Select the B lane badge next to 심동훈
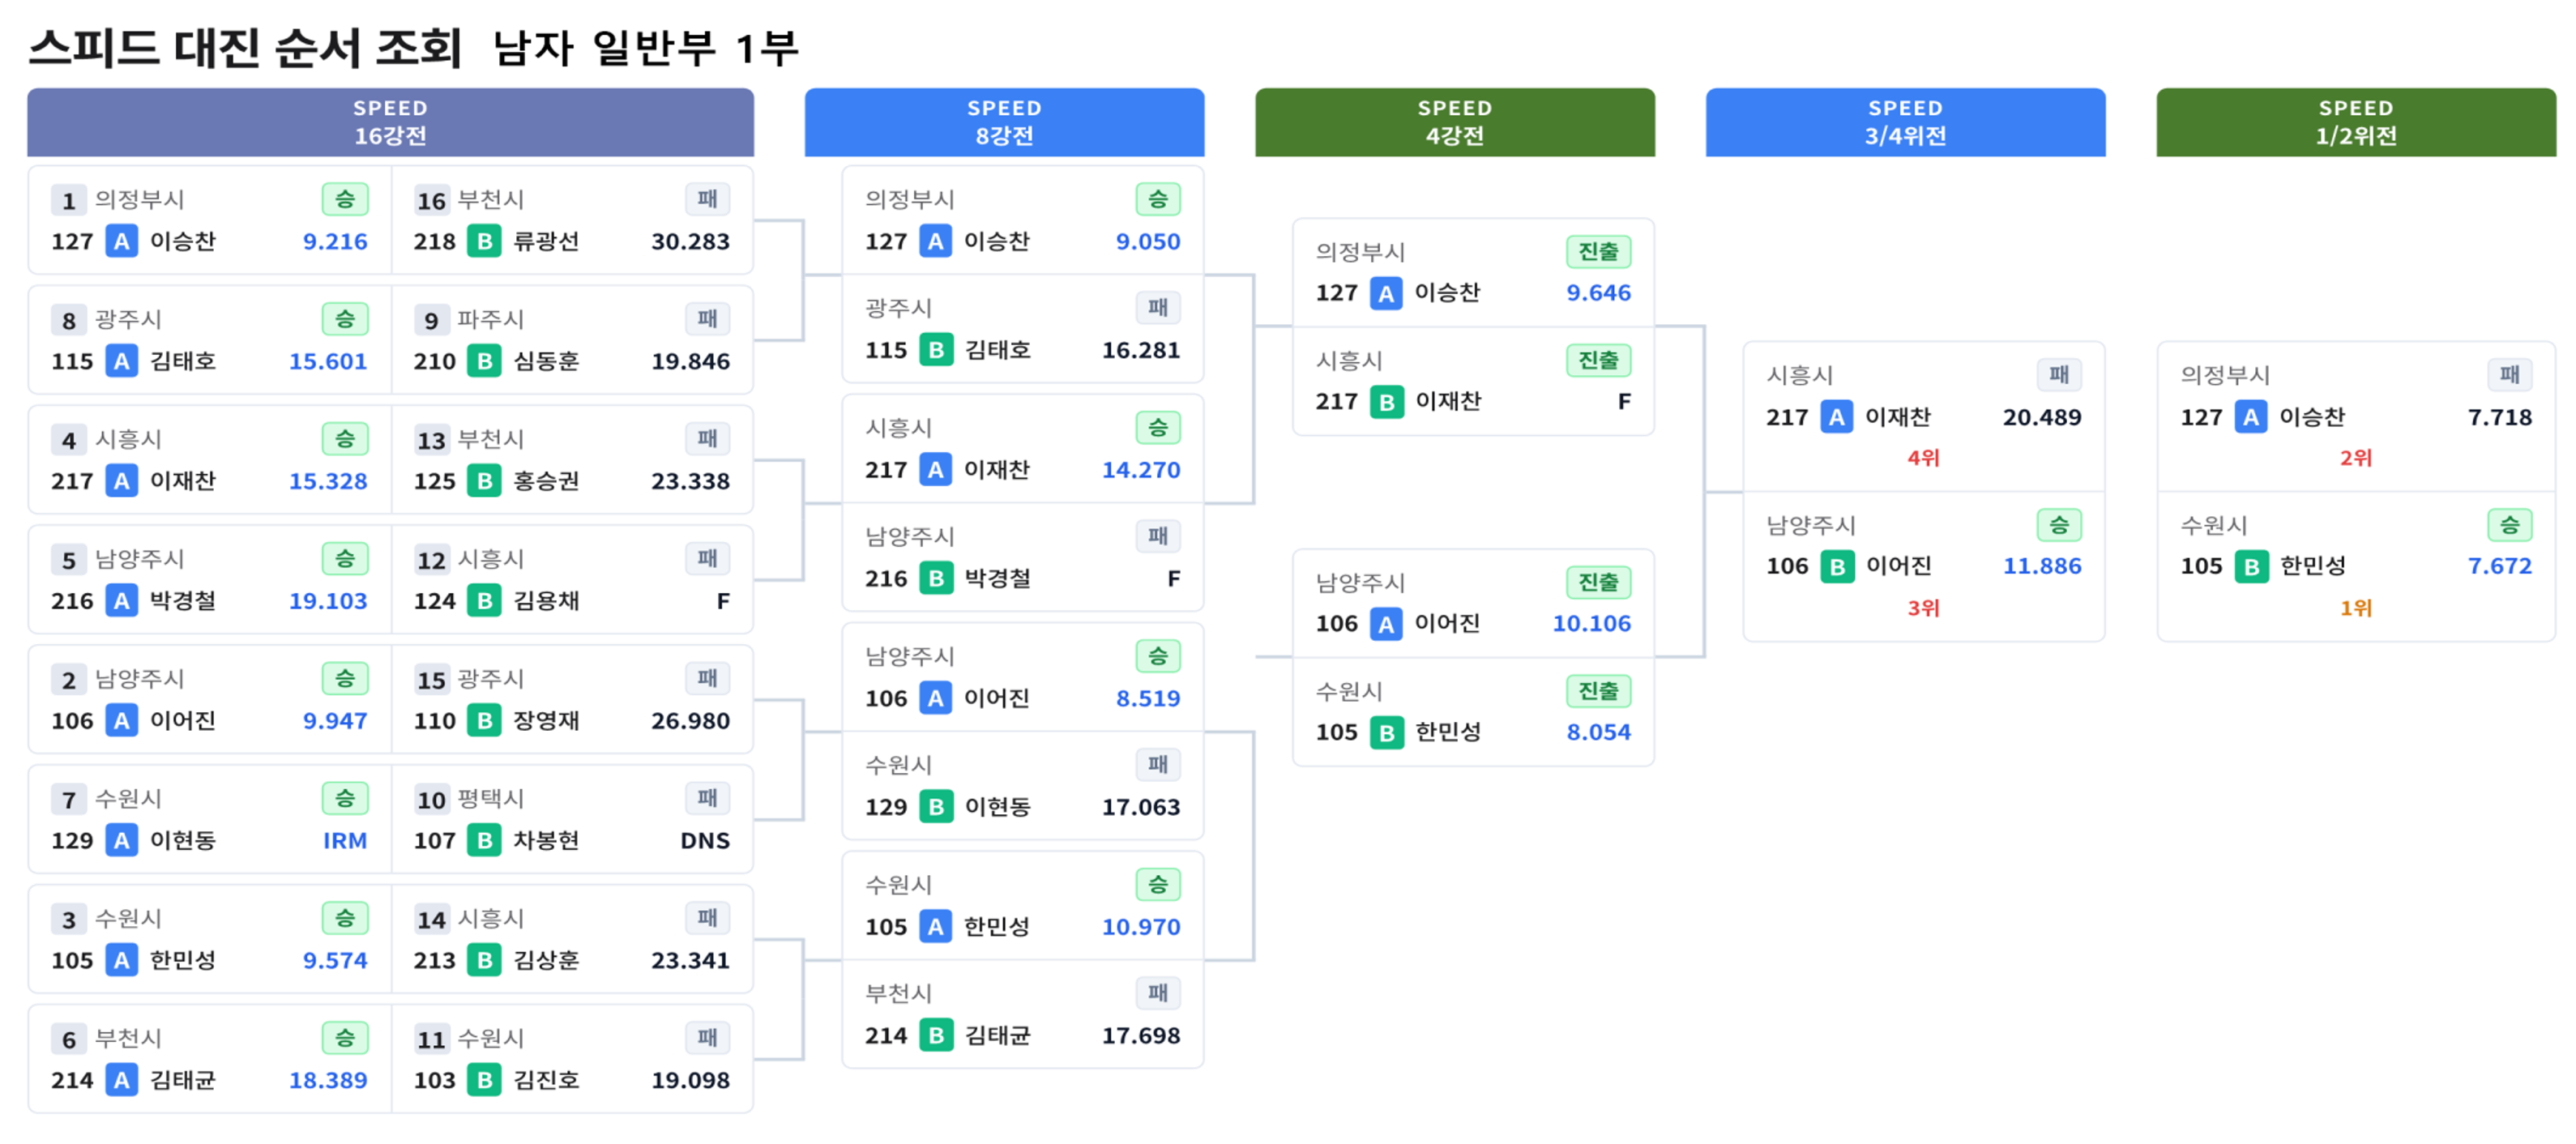Viewport: 2576px width, 1144px height. point(484,361)
